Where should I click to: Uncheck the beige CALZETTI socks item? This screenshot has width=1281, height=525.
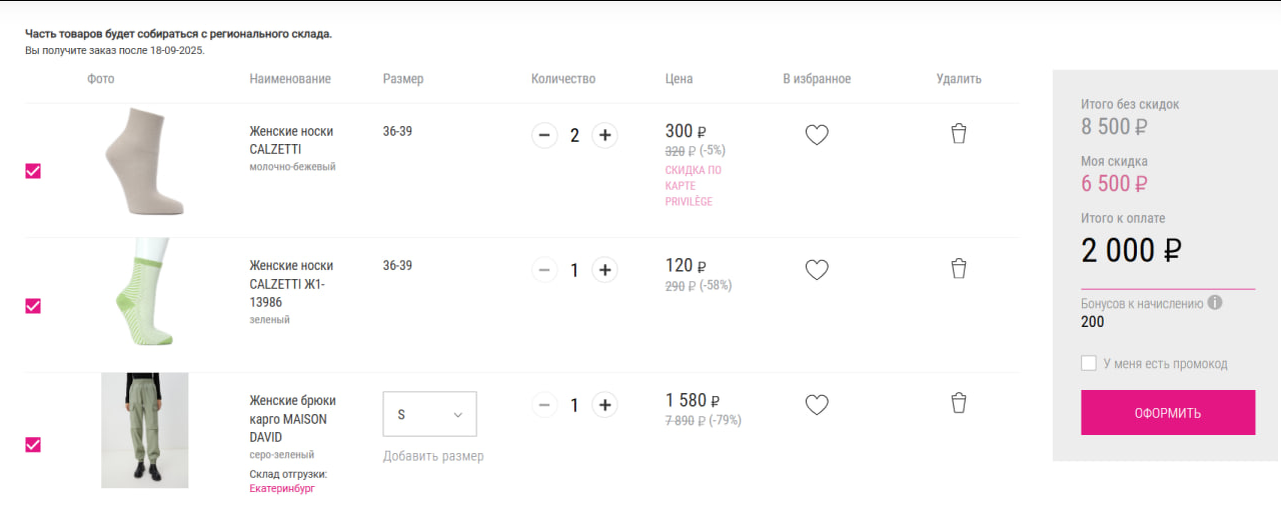click(33, 171)
